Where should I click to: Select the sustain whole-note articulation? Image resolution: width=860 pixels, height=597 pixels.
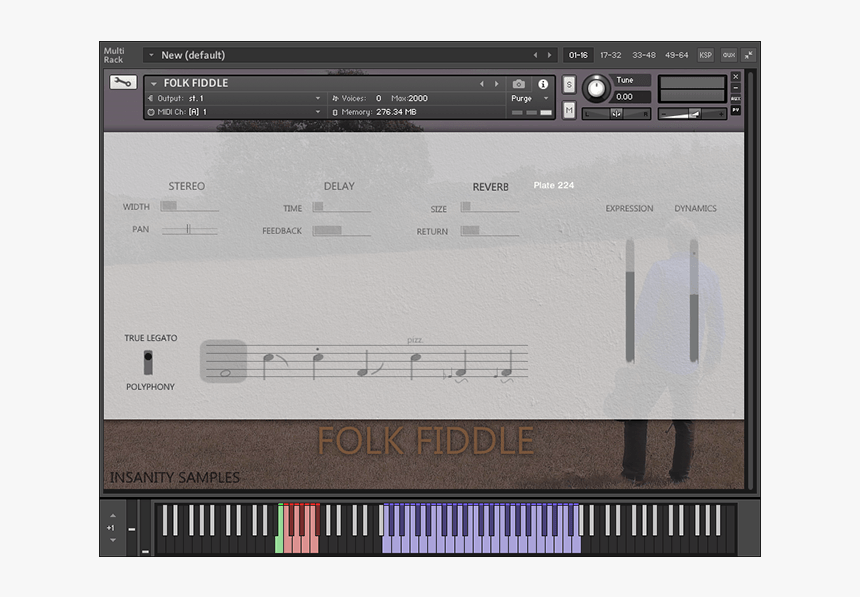pos(224,361)
